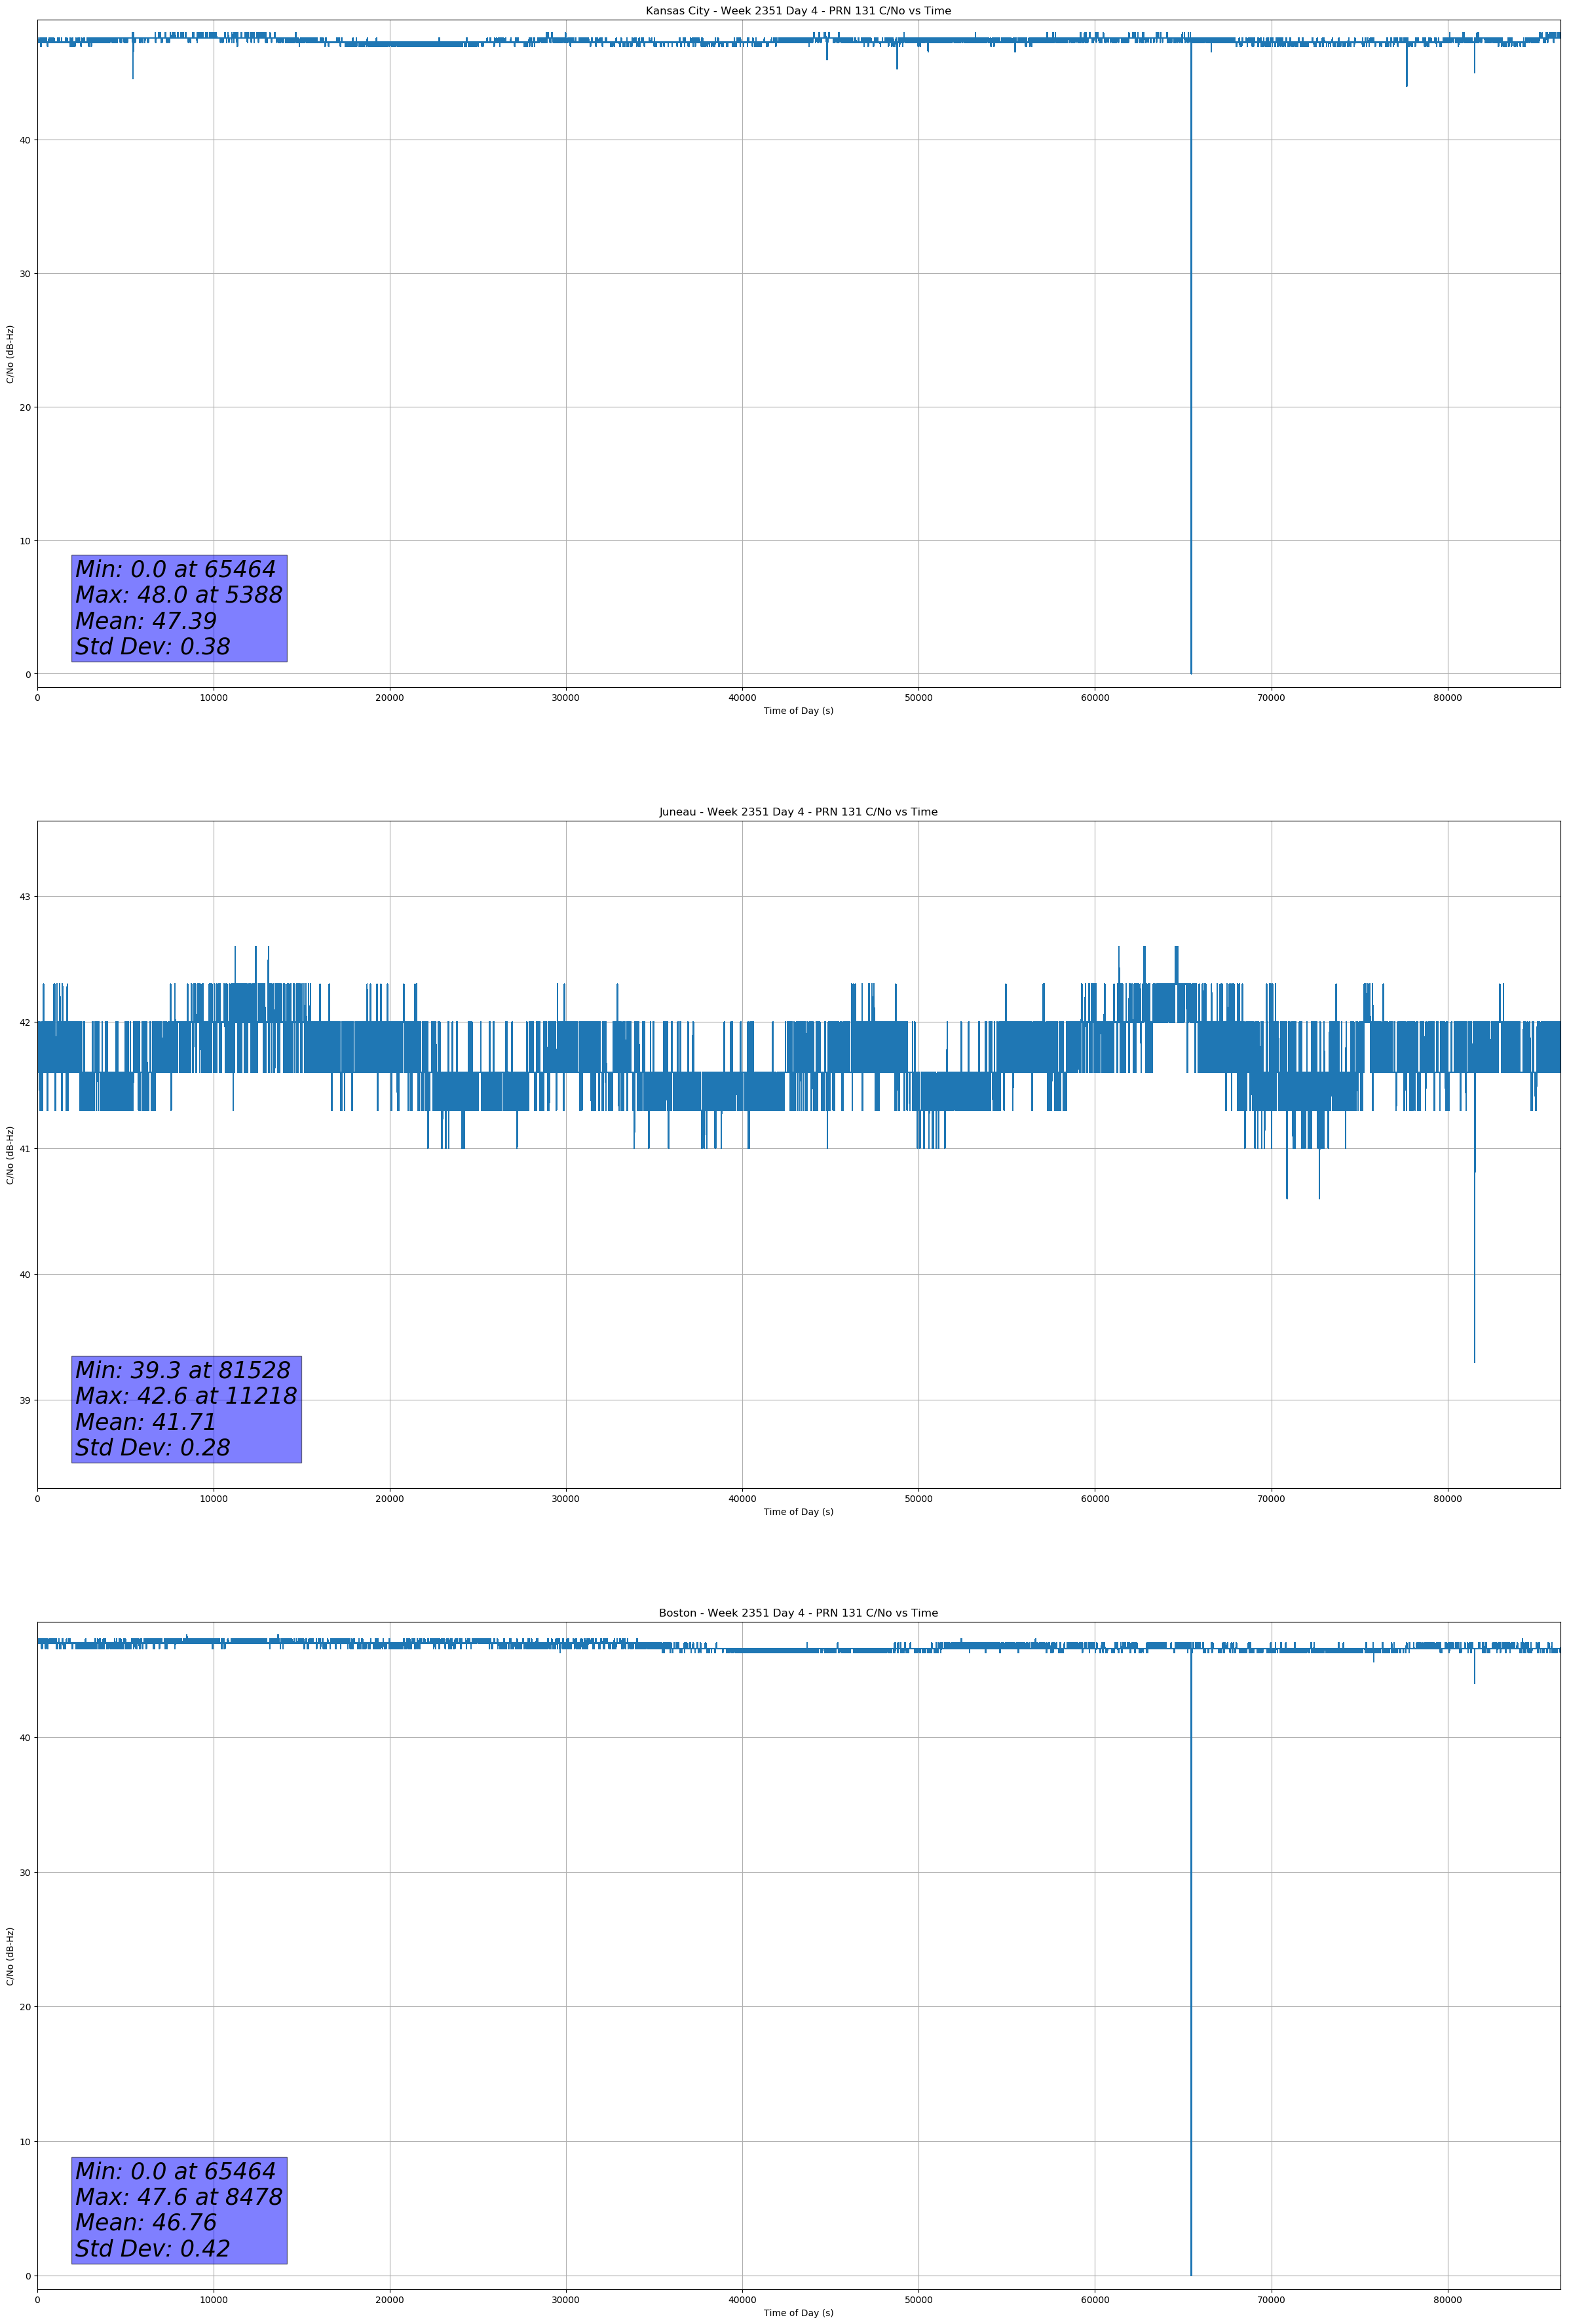1569x2324 pixels.
Task: Click Kansas City deep drop to zero spike
Action: pos(1190,400)
